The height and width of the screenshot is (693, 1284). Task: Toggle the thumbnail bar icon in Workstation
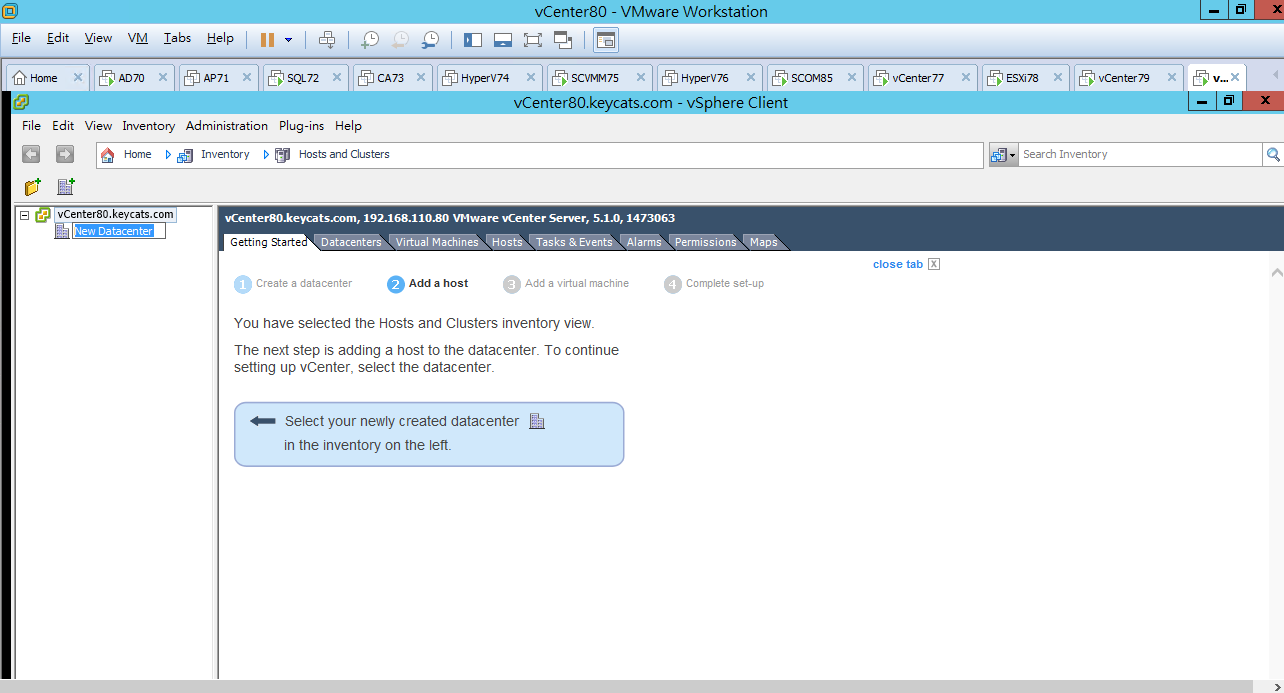click(503, 40)
